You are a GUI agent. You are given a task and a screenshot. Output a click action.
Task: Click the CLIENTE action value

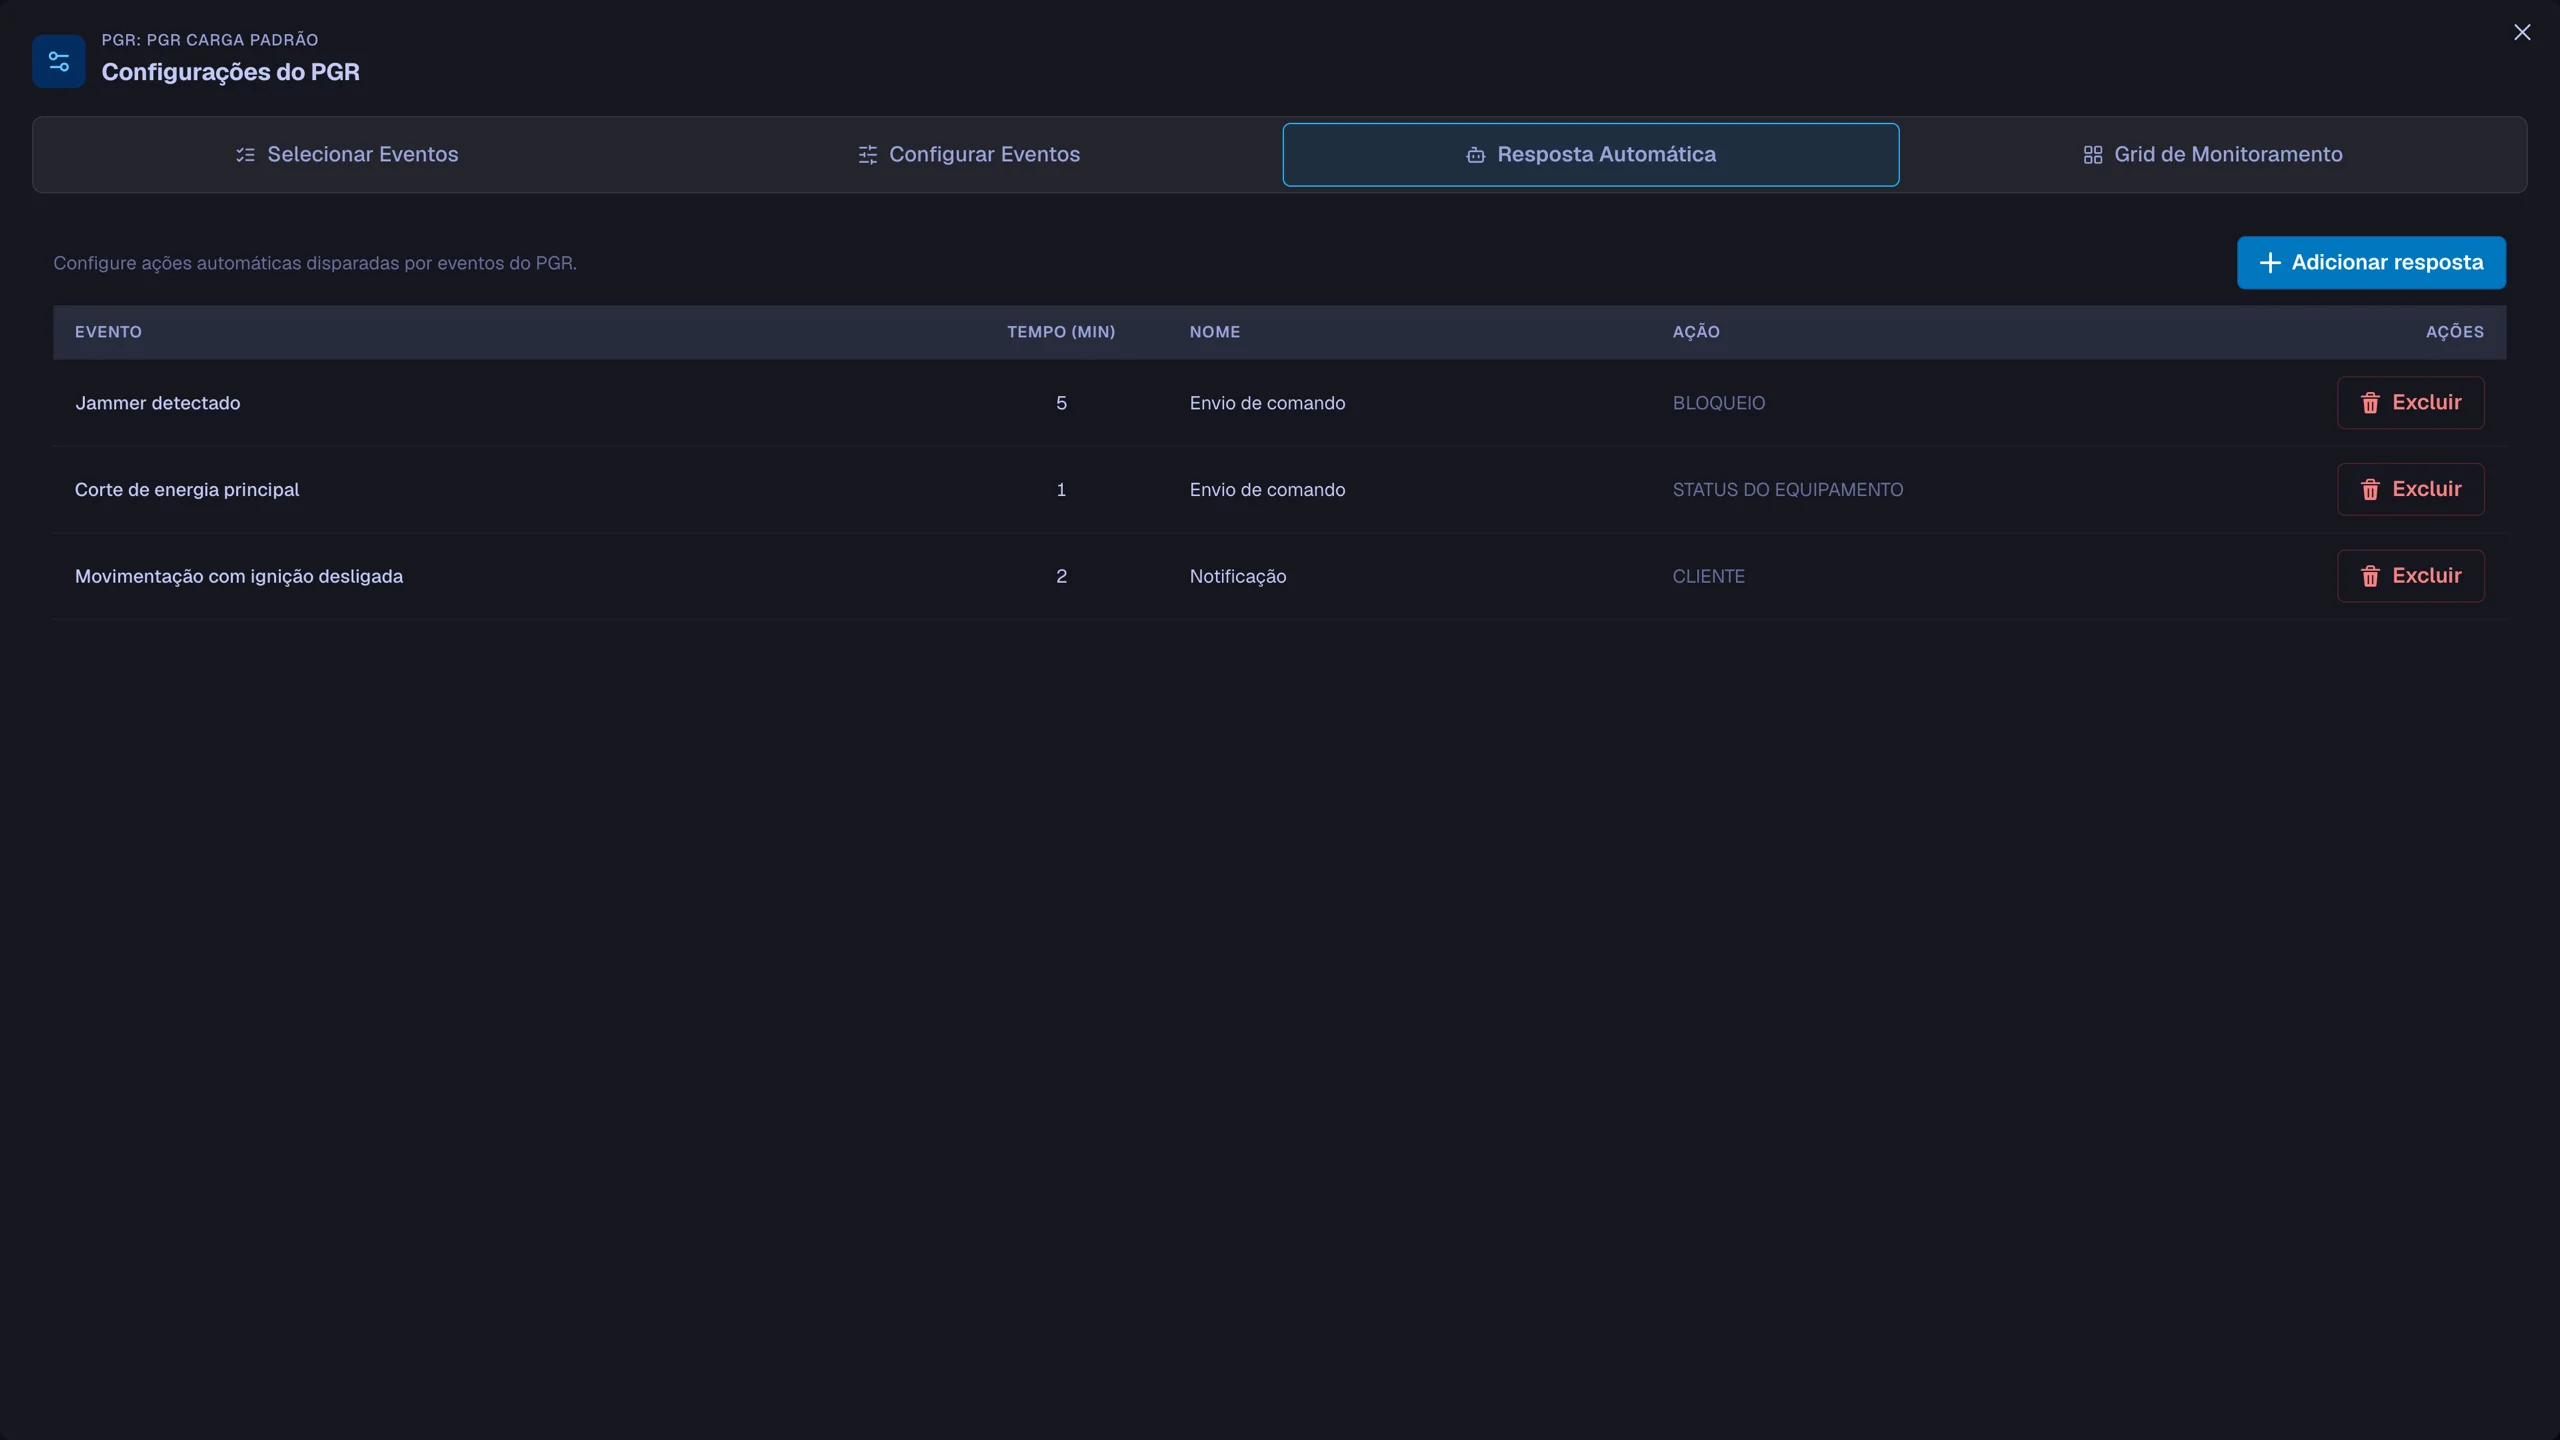1709,576
